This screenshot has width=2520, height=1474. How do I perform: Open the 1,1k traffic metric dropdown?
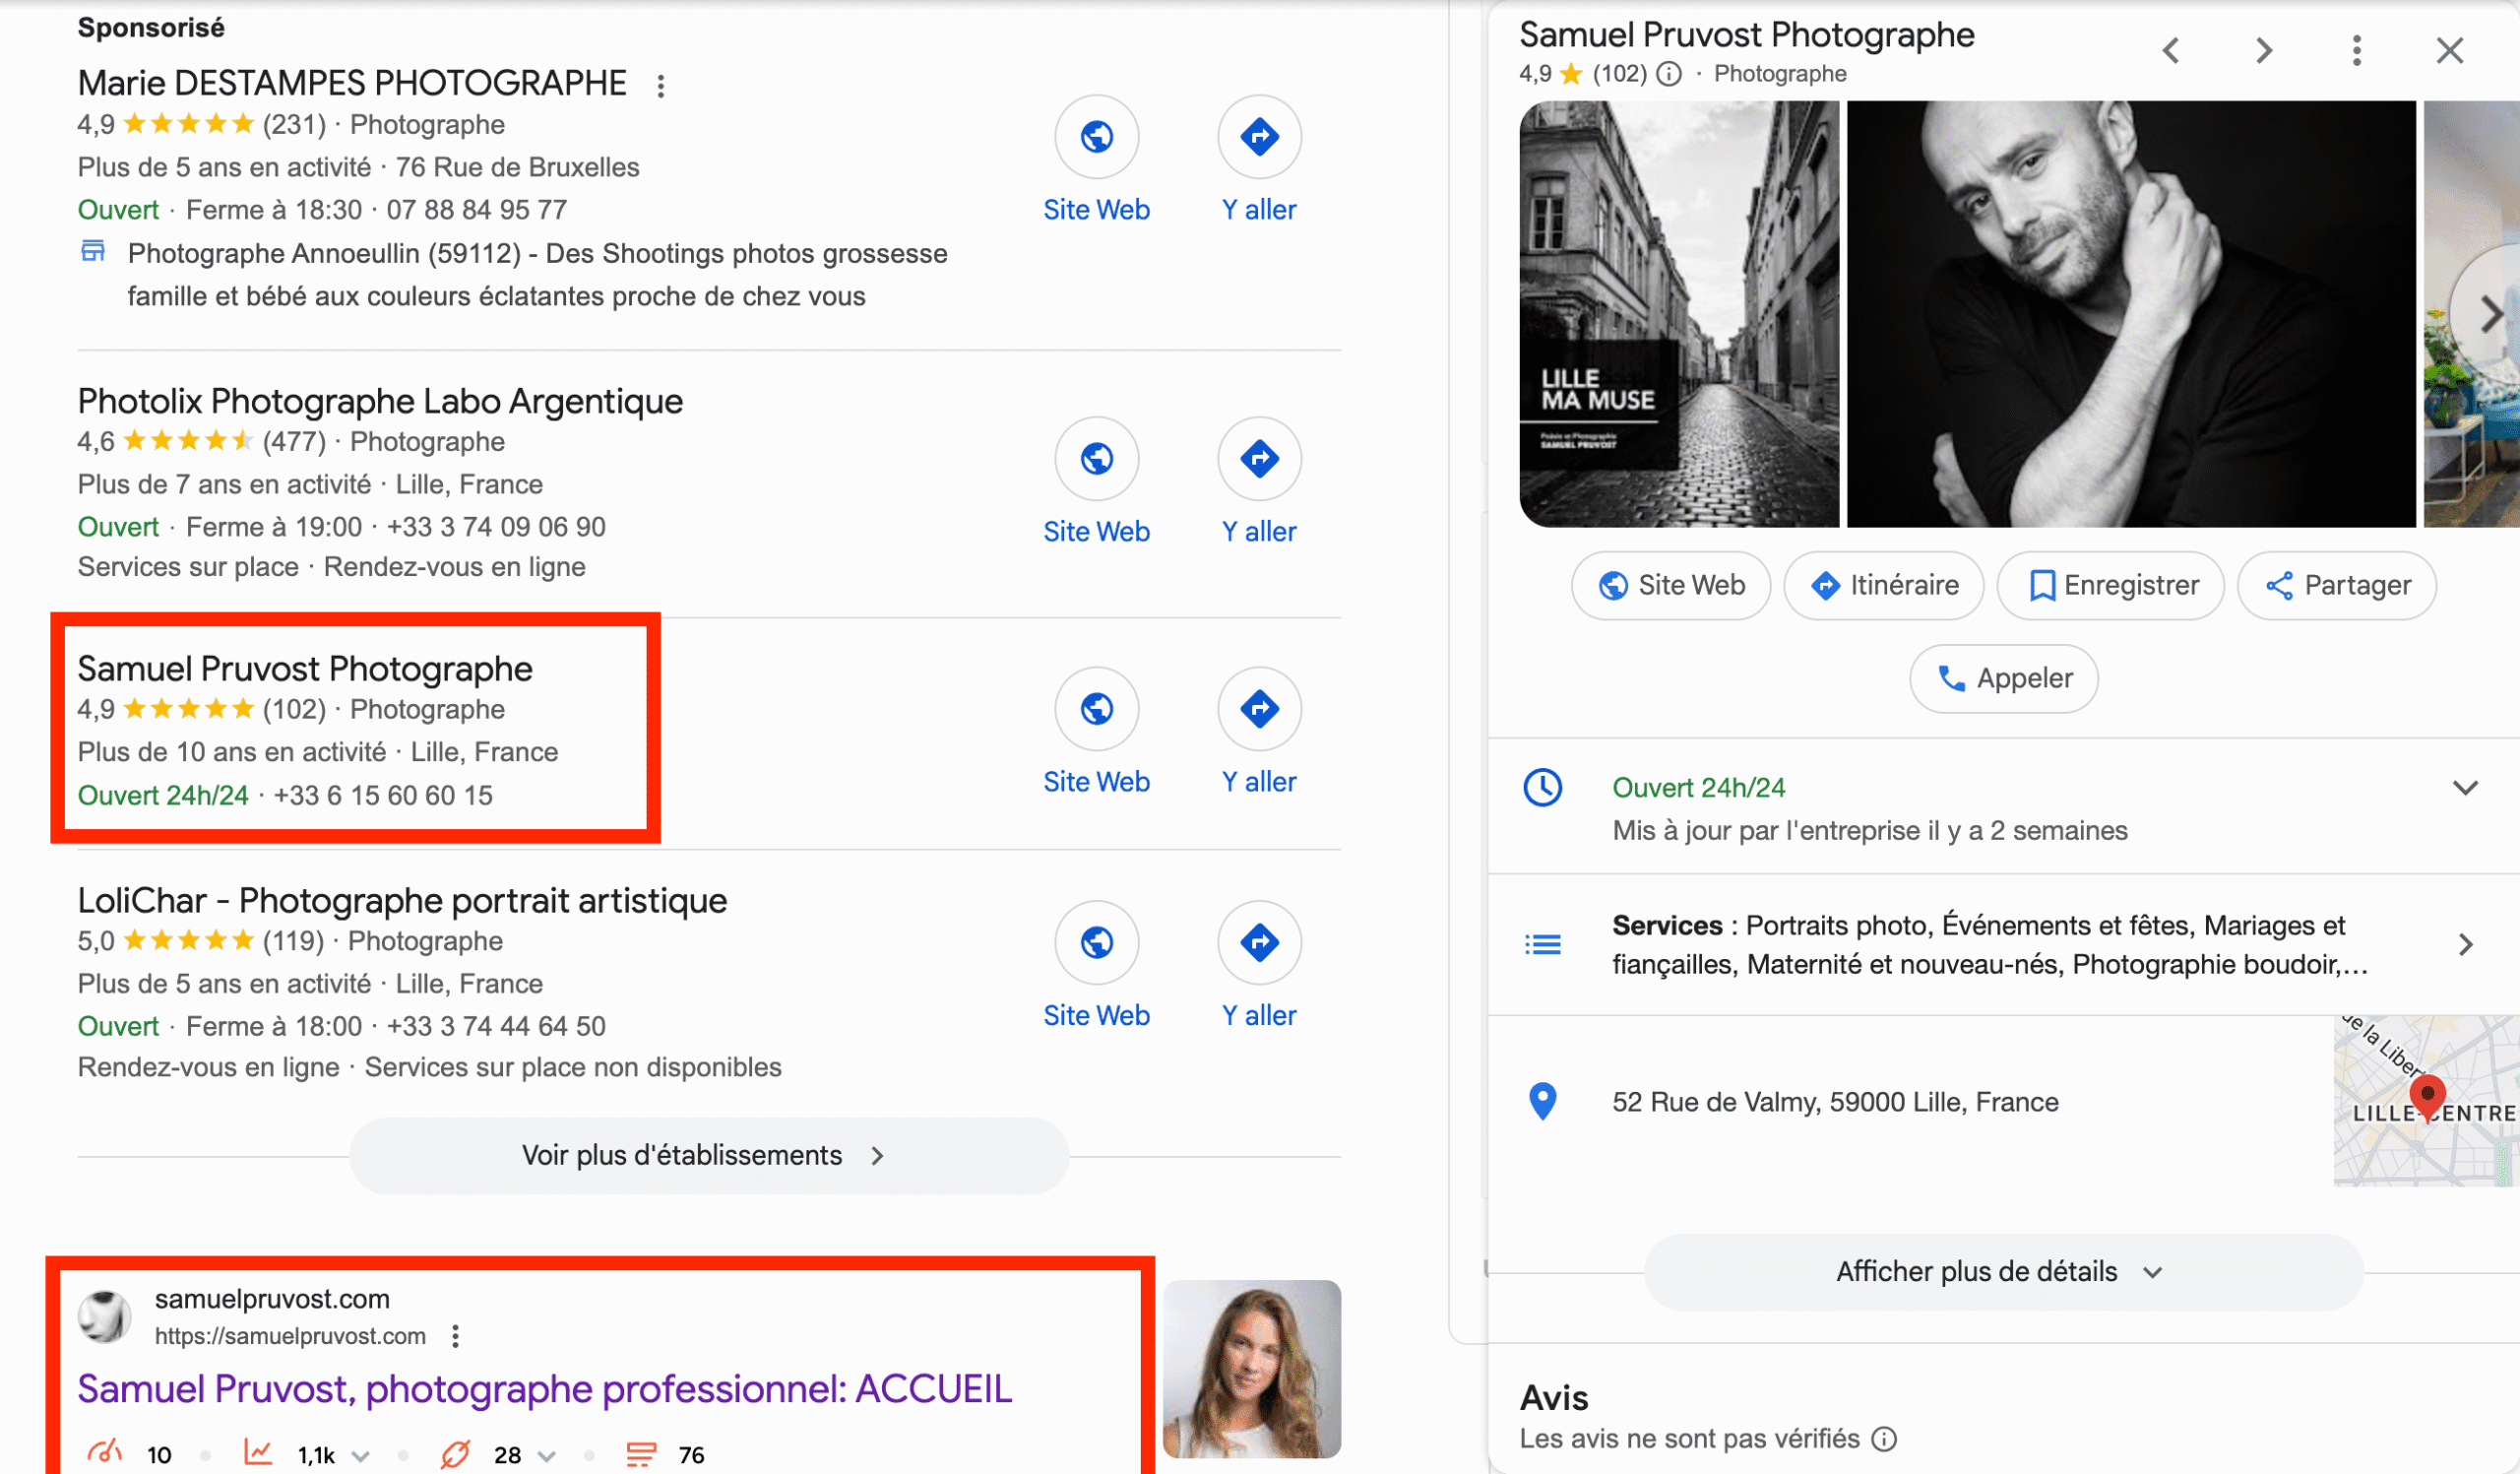coord(361,1455)
